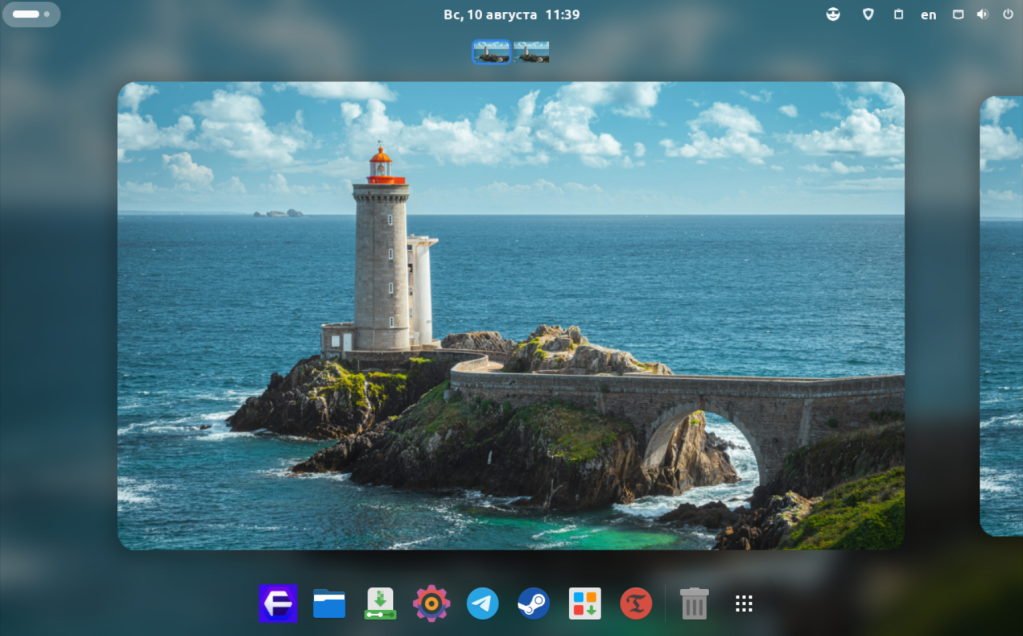Screen dimensions: 1023x636
Task: Switch to the partially visible right workspace
Action: coord(1001,315)
